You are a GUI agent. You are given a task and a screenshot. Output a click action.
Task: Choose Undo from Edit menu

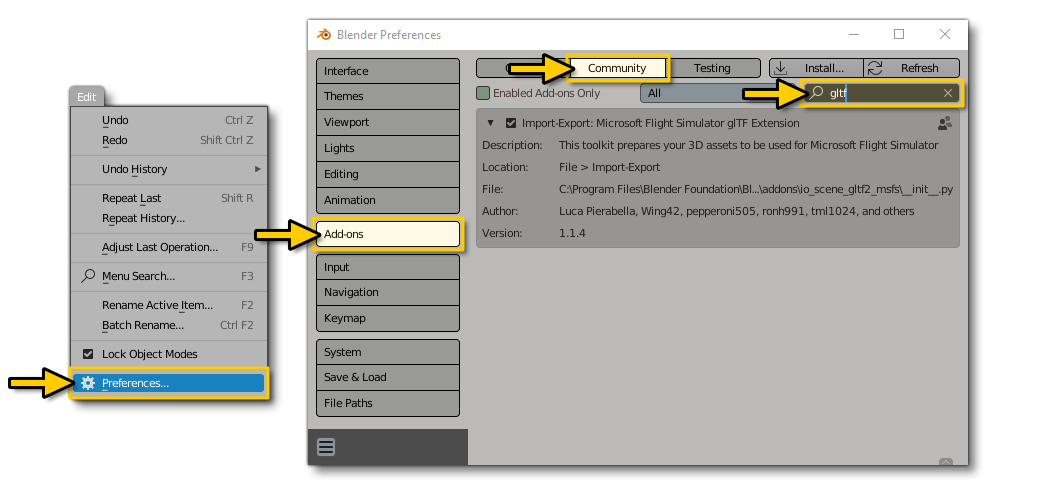(x=169, y=120)
